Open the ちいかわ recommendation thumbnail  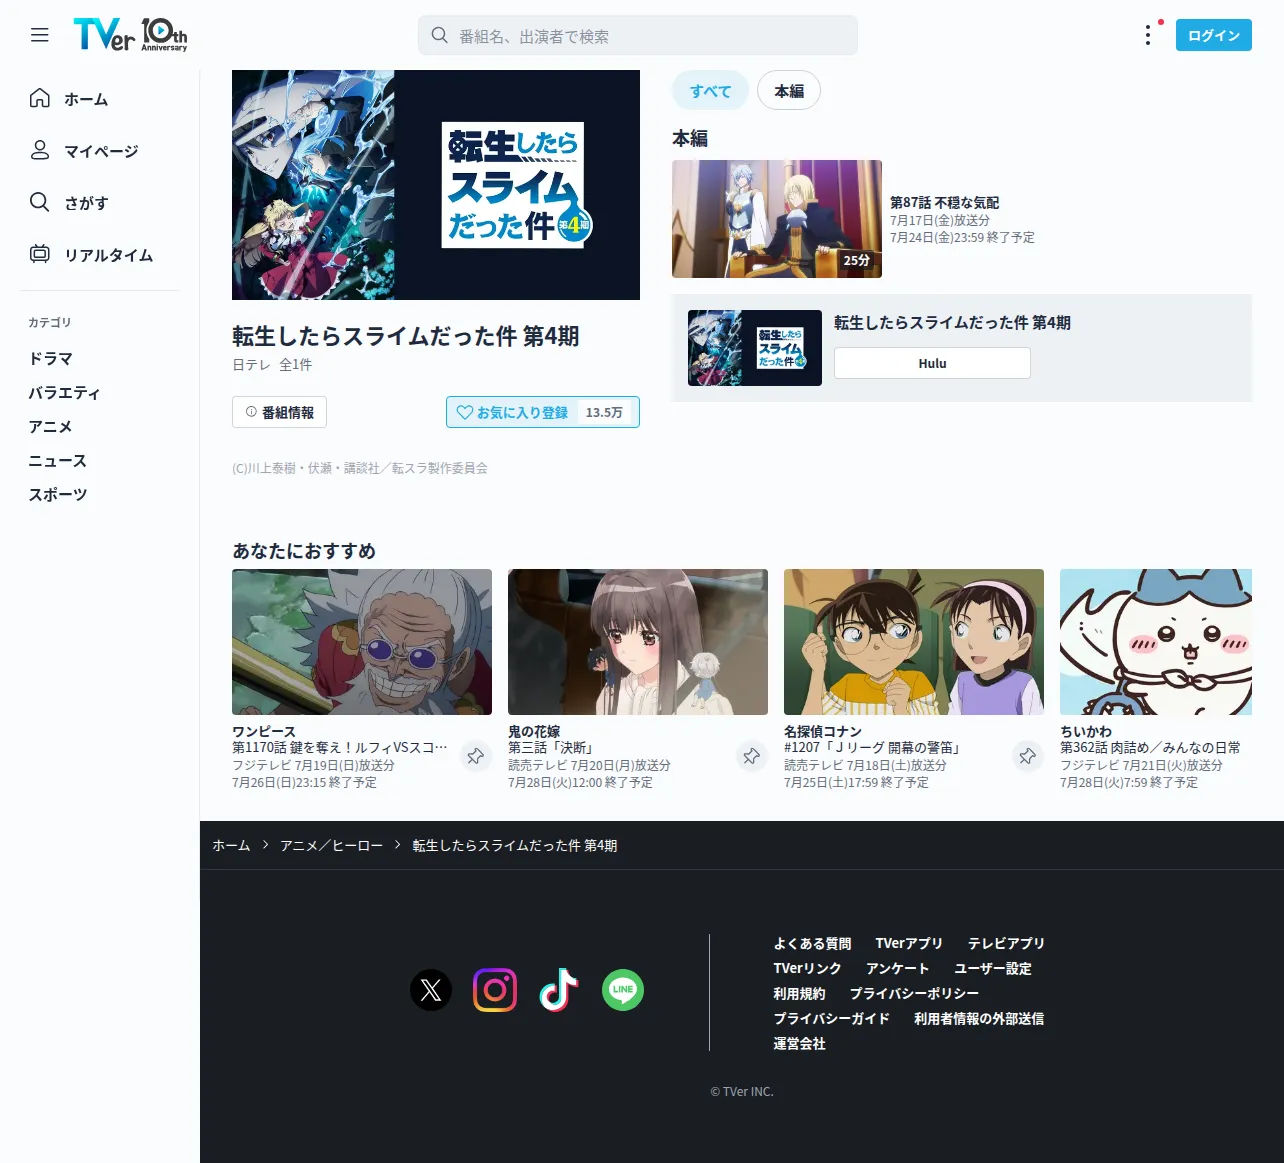coord(1156,642)
